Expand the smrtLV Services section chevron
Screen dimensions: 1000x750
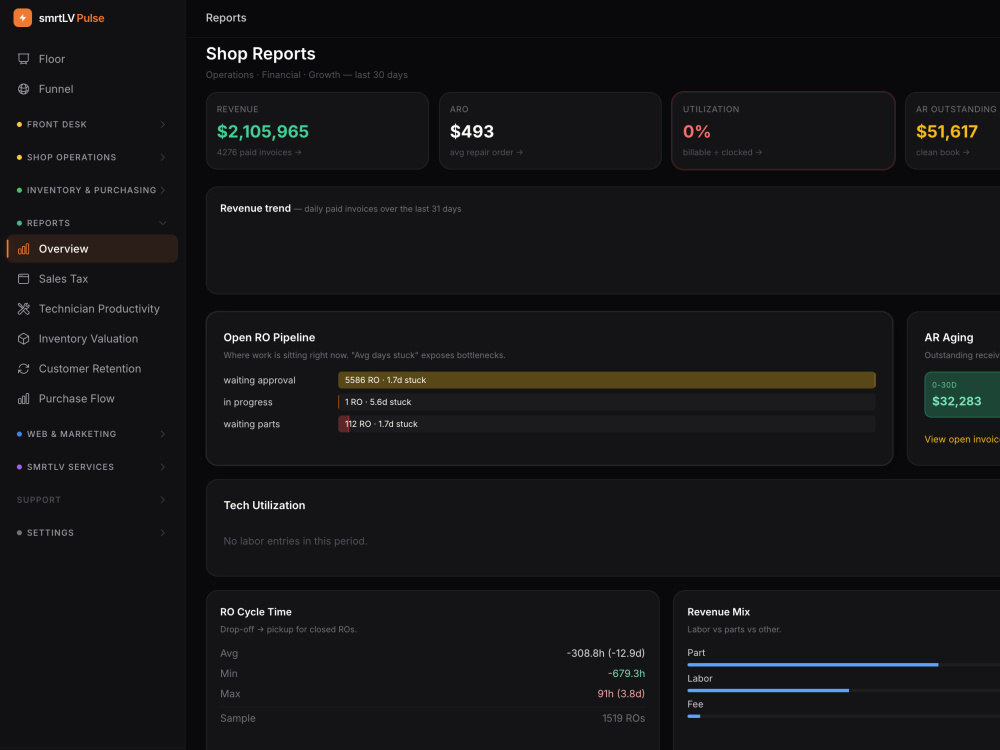[x=163, y=467]
